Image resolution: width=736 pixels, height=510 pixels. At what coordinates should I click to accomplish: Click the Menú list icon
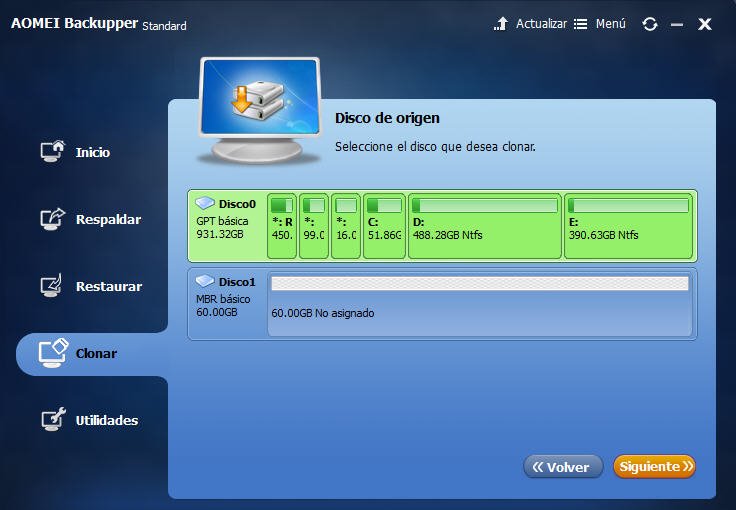tap(580, 24)
